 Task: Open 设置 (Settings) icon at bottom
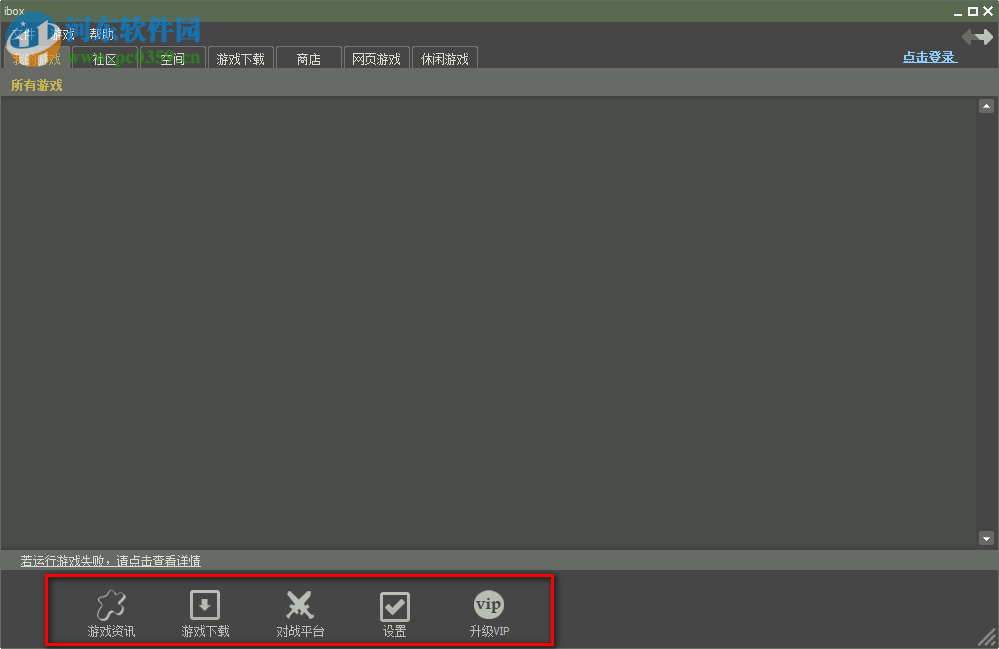tap(394, 611)
